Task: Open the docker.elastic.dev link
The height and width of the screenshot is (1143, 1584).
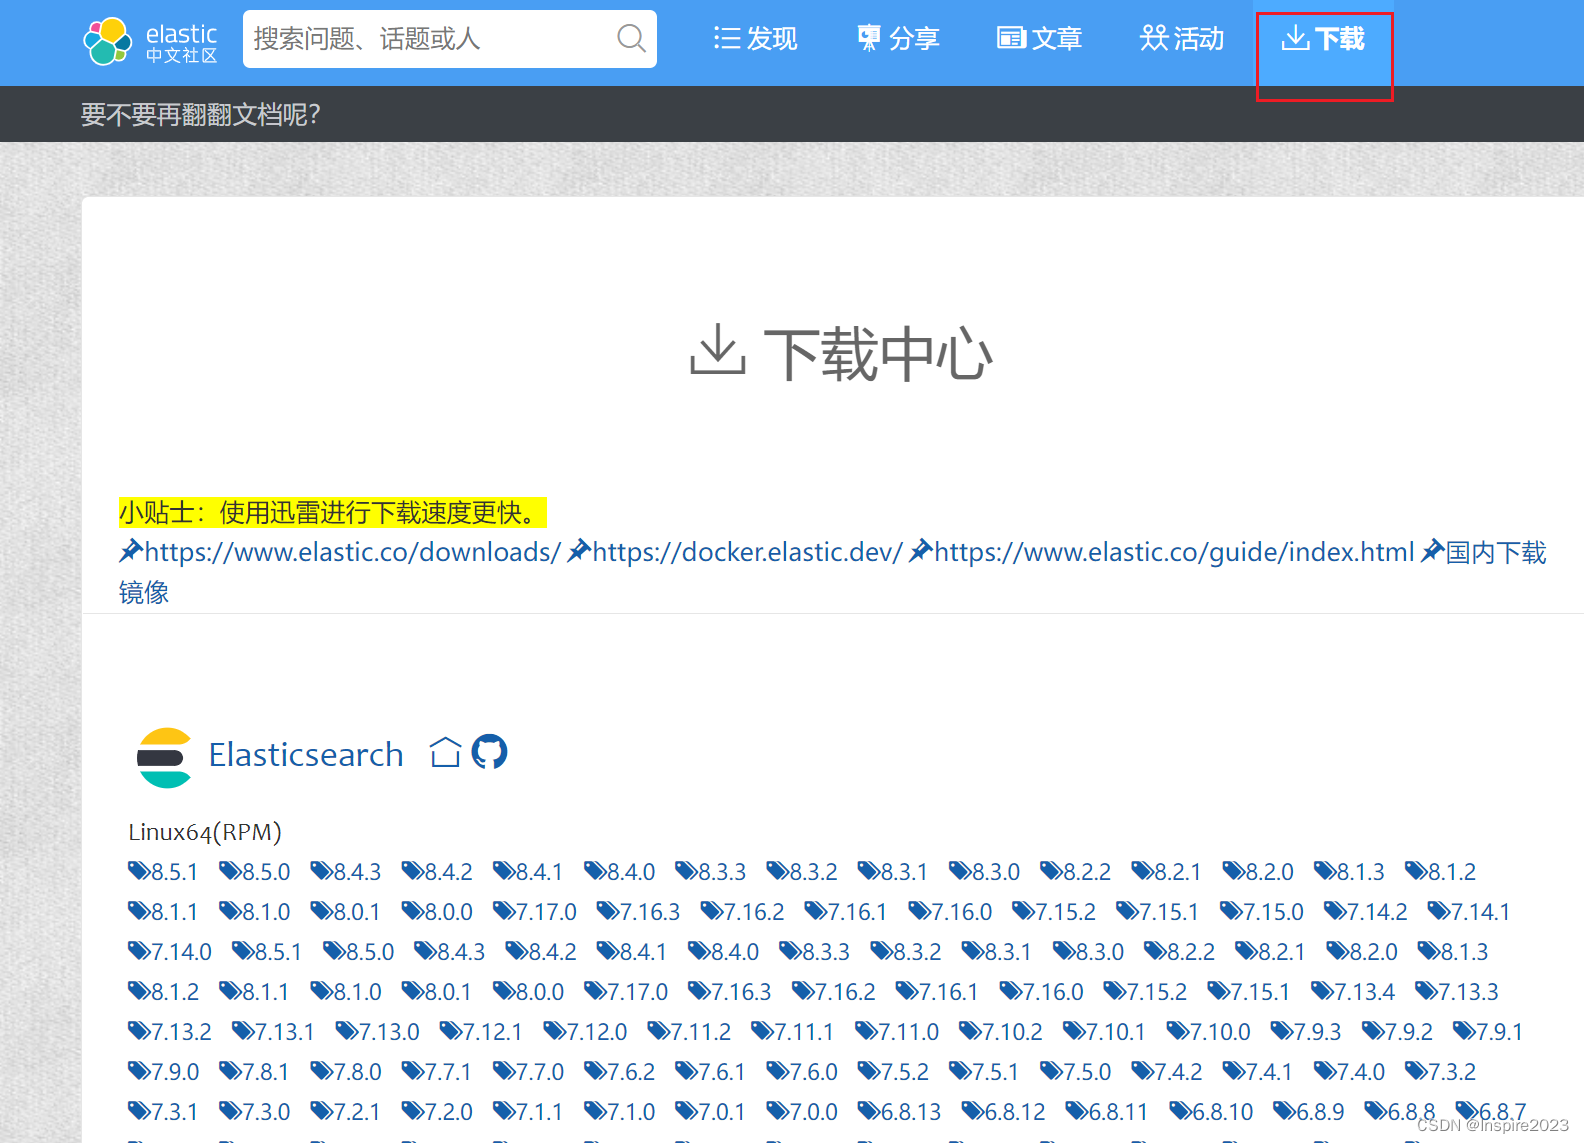Action: coord(735,552)
